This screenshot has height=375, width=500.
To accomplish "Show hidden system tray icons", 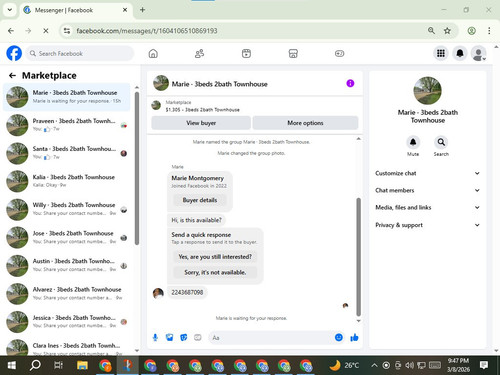I will point(374,365).
